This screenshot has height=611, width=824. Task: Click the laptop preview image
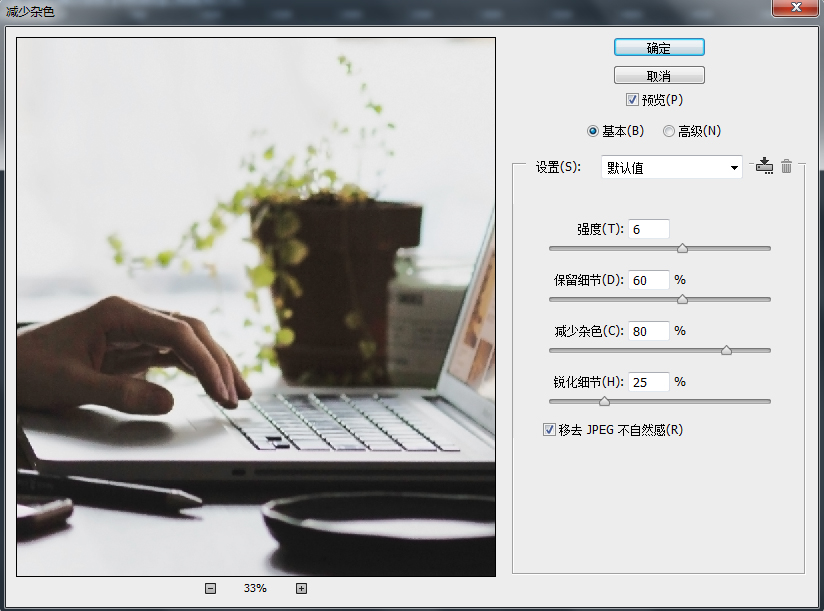256,307
